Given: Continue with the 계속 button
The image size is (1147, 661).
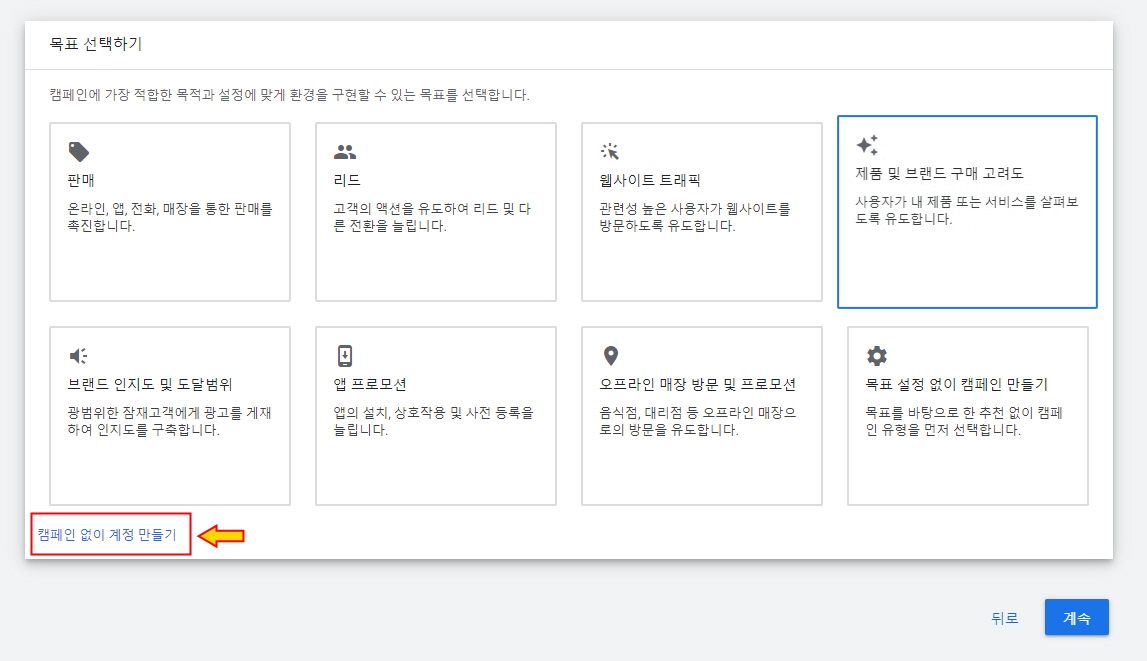Looking at the screenshot, I should (1076, 617).
